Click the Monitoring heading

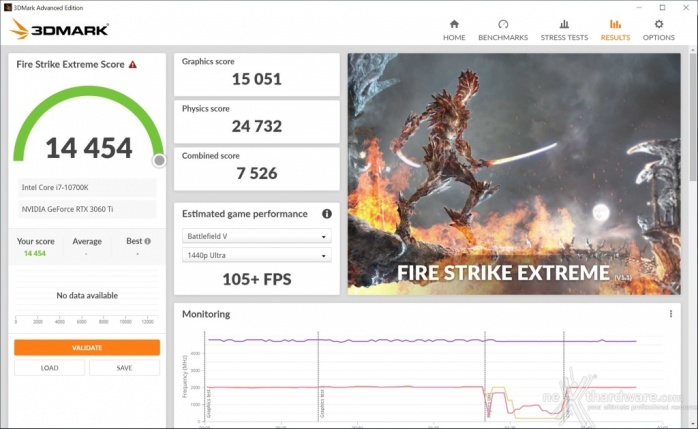coord(206,314)
